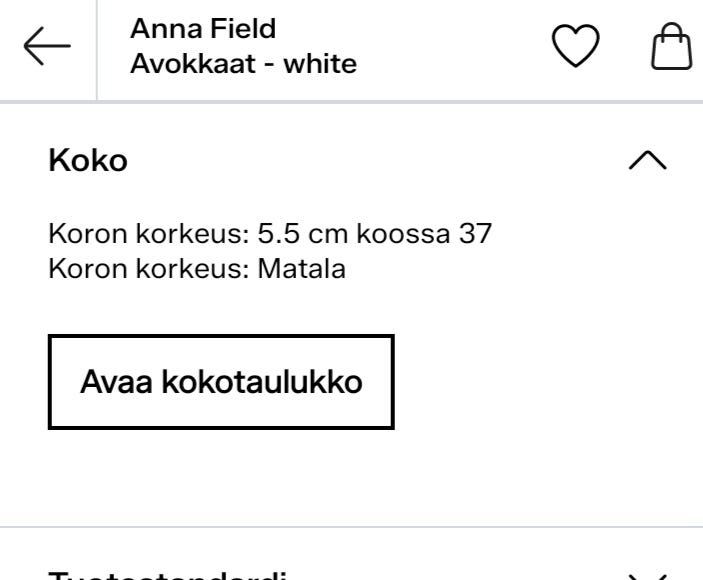Image resolution: width=703 pixels, height=580 pixels.
Task: Add shoes to wishlist with the heart icon
Action: pos(575,46)
